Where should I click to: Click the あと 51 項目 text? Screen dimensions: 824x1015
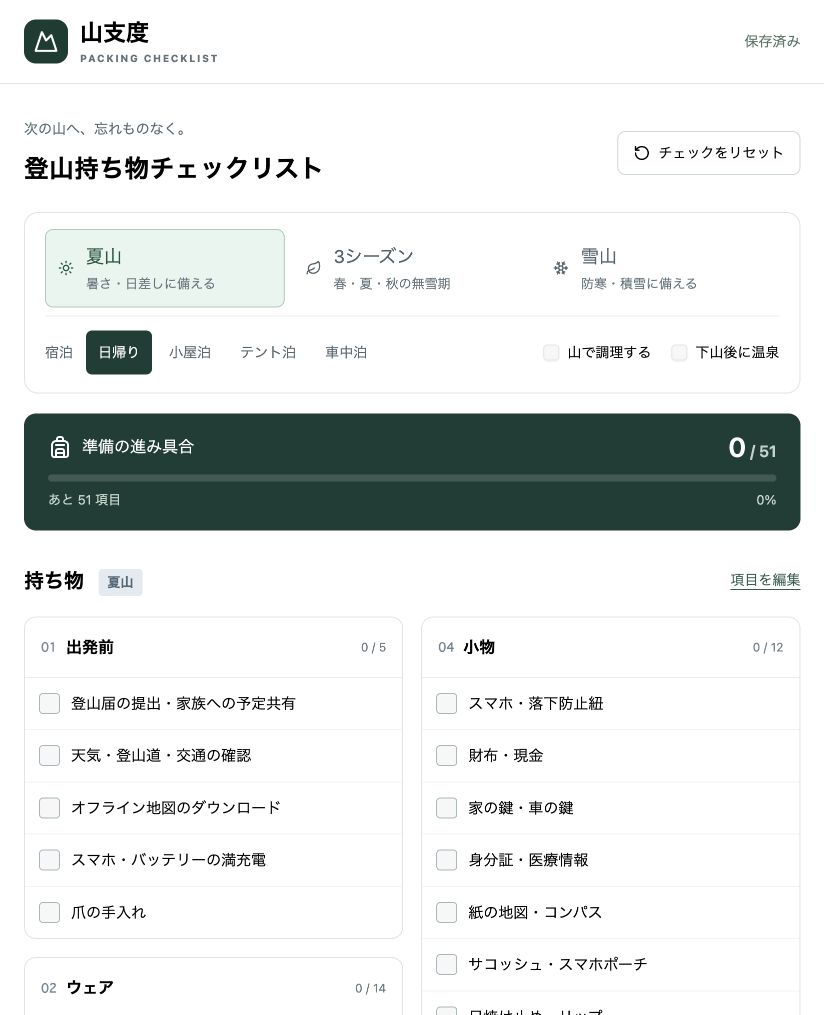coord(84,500)
